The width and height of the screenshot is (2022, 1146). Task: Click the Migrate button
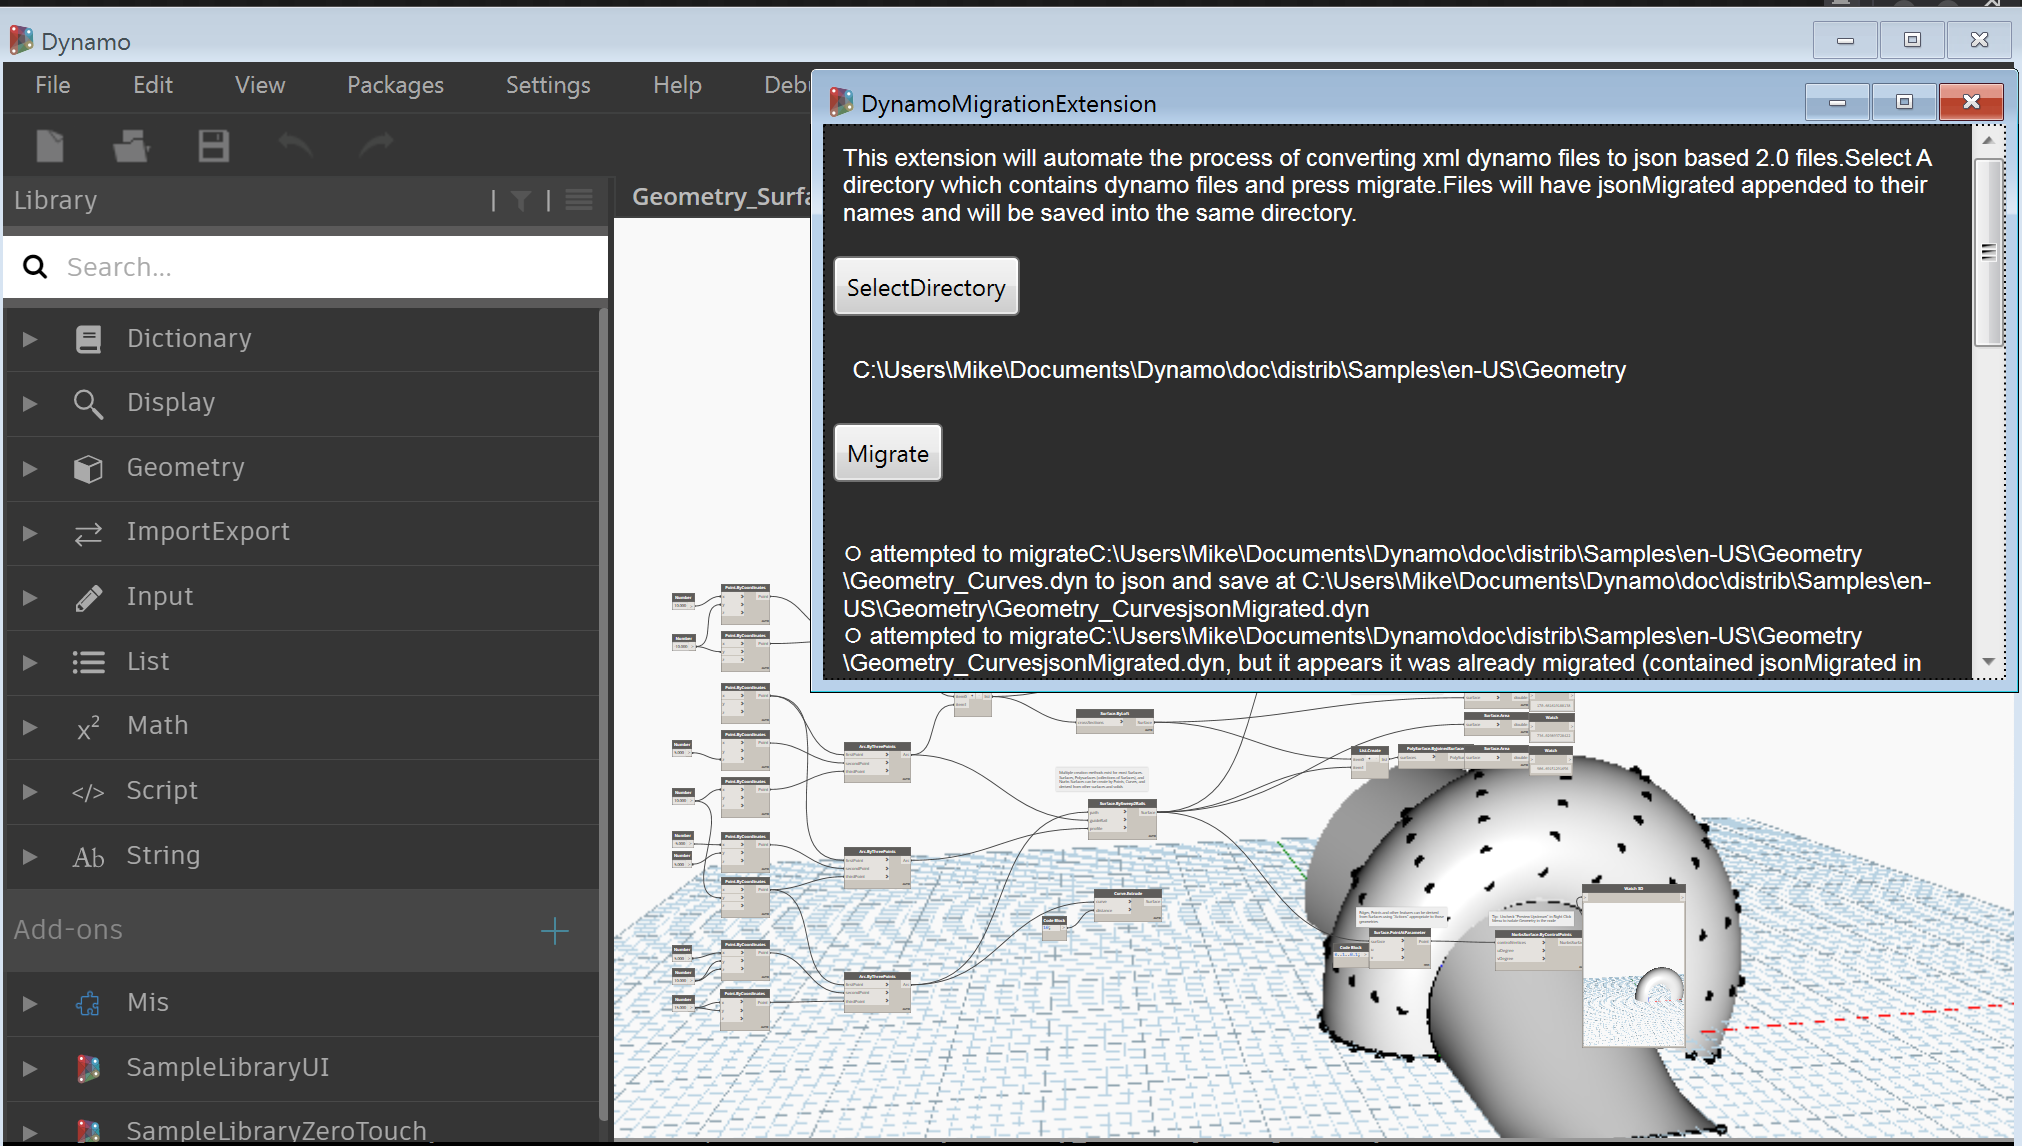coord(888,453)
